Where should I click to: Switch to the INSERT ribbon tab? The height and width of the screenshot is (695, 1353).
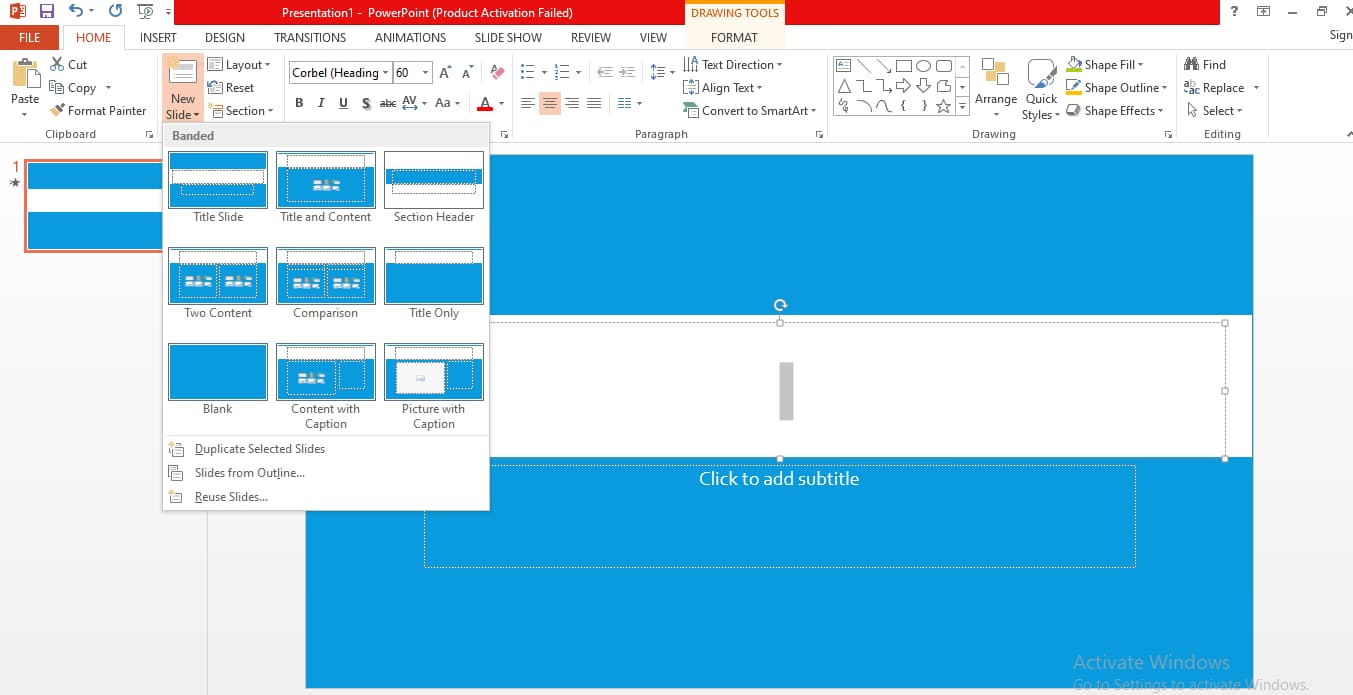(158, 37)
